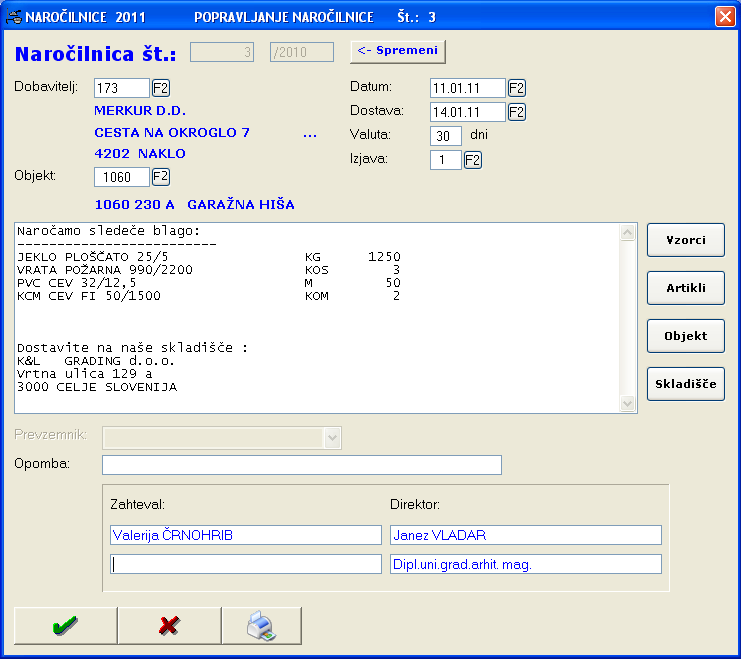Select the Valuta days input field

tap(446, 136)
